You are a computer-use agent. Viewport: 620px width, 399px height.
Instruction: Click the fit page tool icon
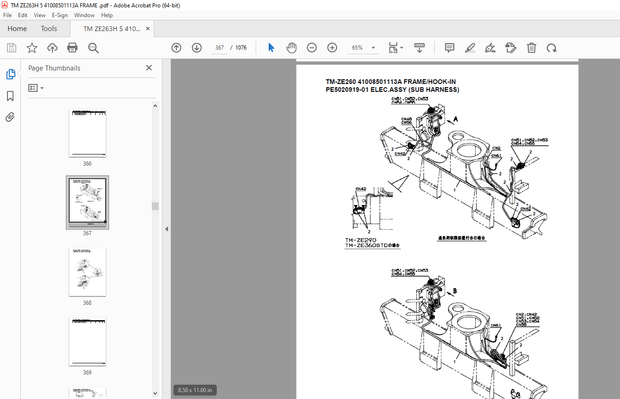[393, 48]
